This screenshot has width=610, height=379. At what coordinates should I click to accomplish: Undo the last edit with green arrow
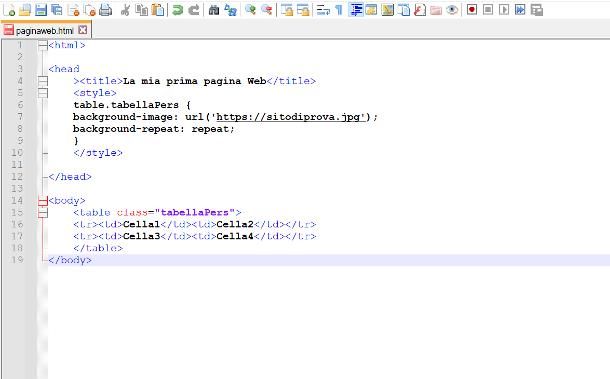(x=177, y=10)
